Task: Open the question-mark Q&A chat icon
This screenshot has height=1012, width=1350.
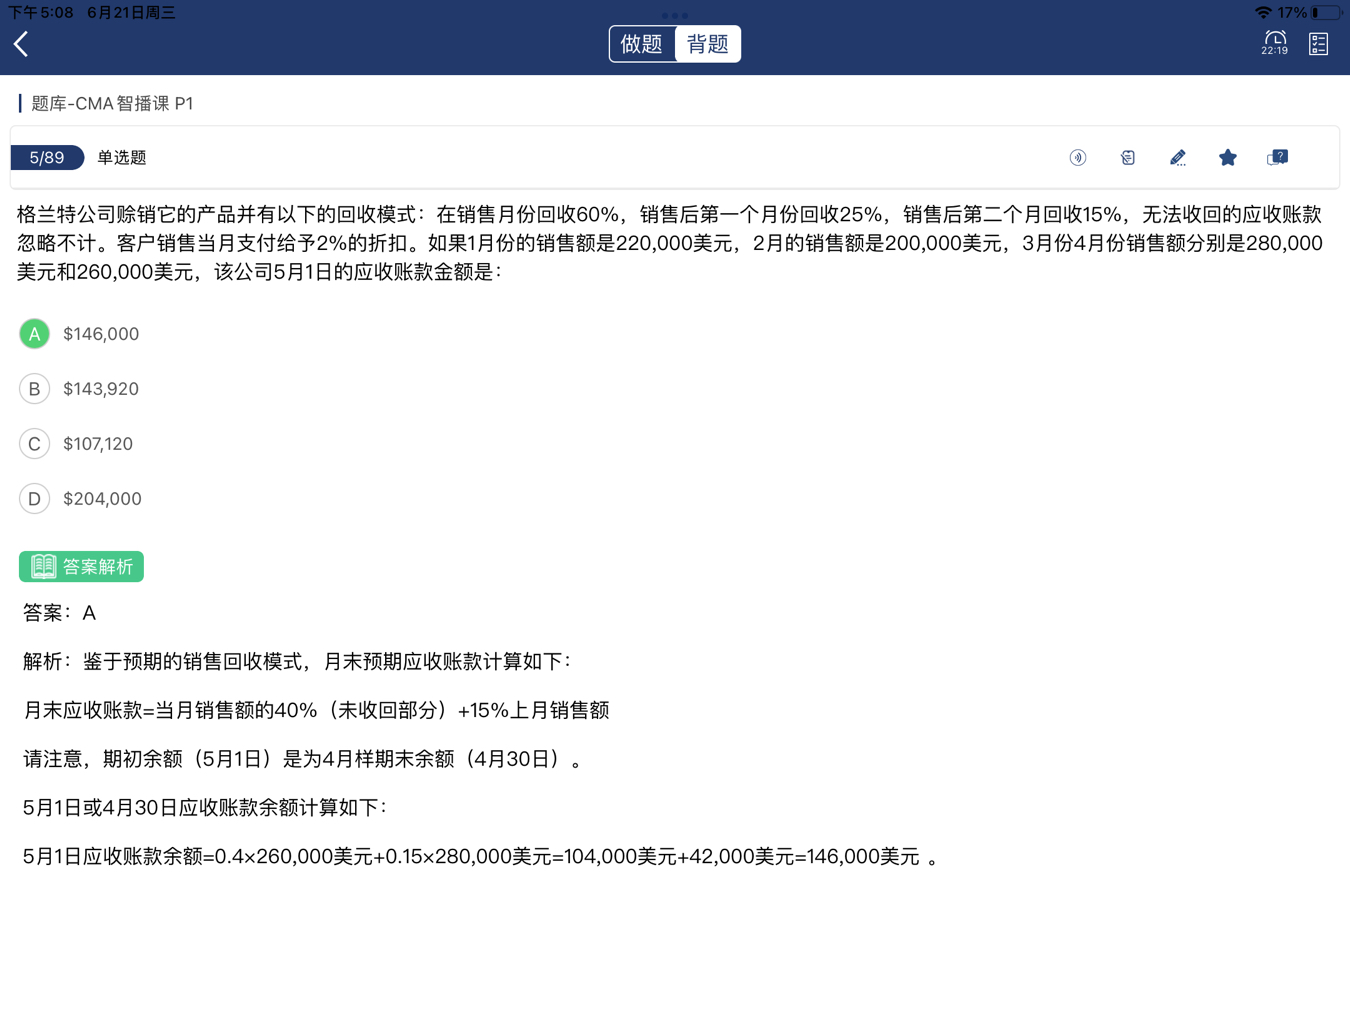Action: [1278, 158]
